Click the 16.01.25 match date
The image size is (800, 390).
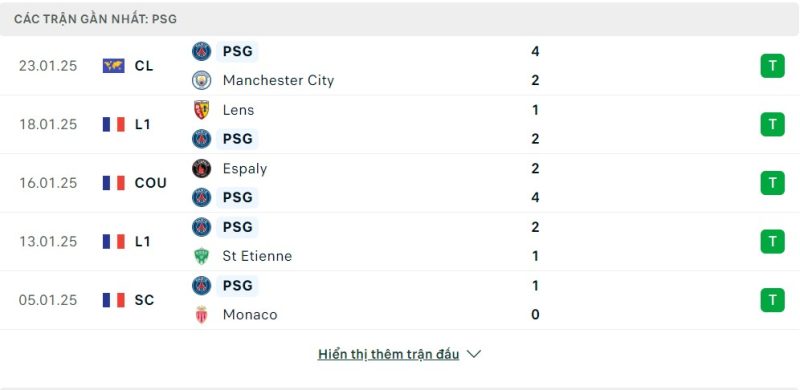48,183
